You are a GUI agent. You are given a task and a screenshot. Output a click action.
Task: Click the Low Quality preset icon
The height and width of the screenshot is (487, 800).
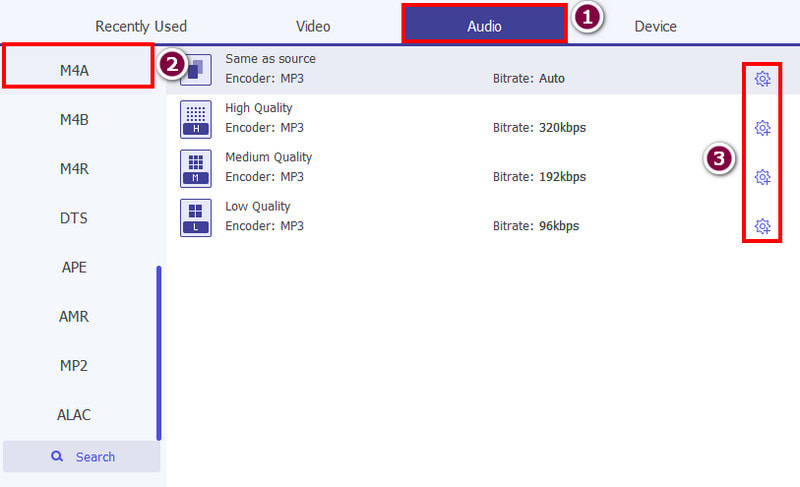[195, 216]
